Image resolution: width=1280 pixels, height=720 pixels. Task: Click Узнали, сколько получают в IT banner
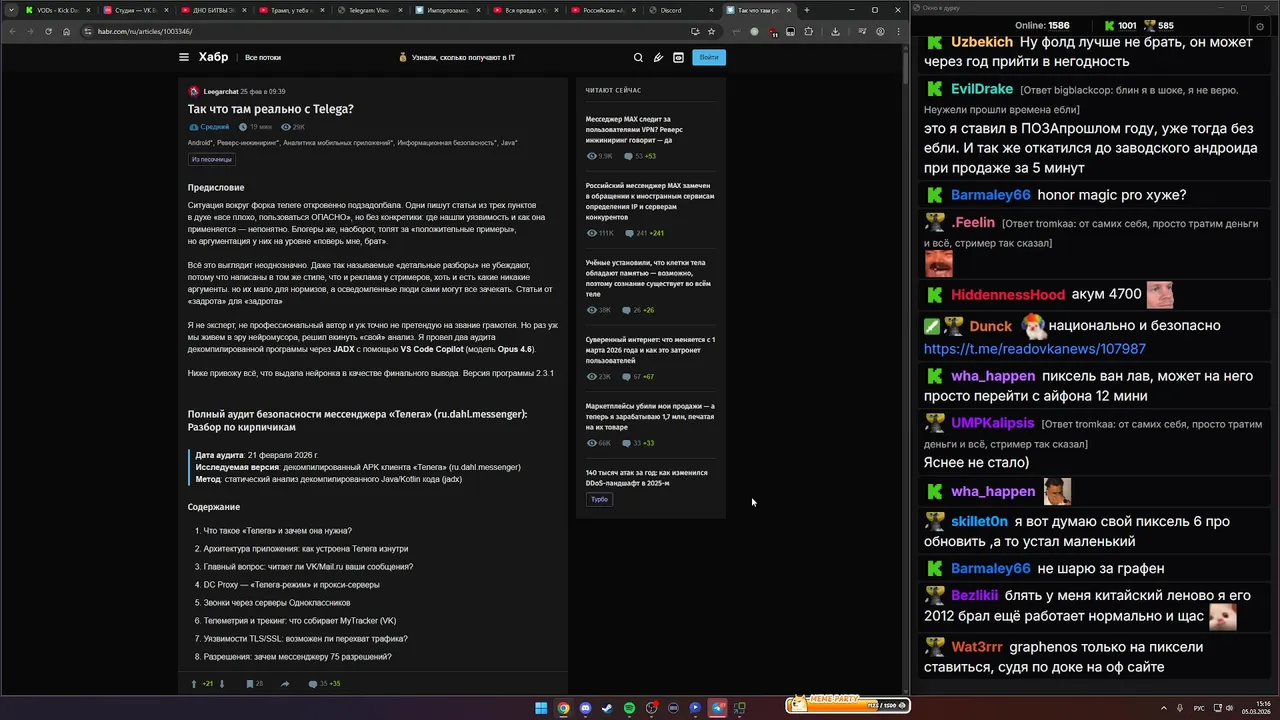456,58
